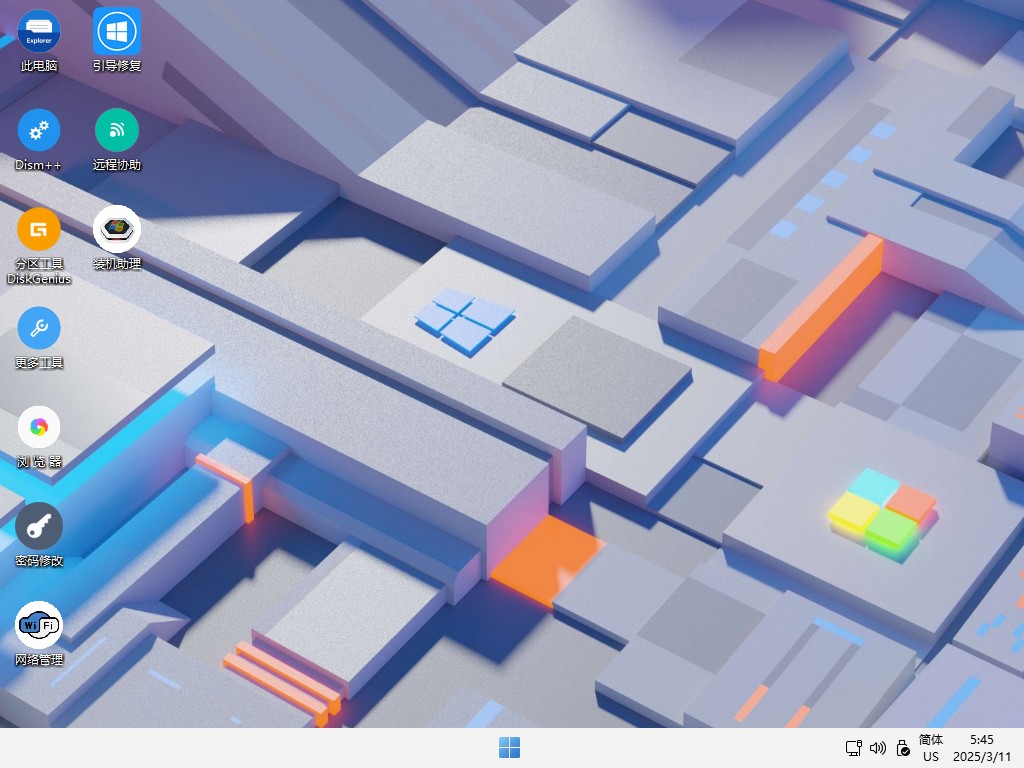The image size is (1024, 768).
Task: Open the 密码修改 key icon
Action: pyautogui.click(x=39, y=527)
